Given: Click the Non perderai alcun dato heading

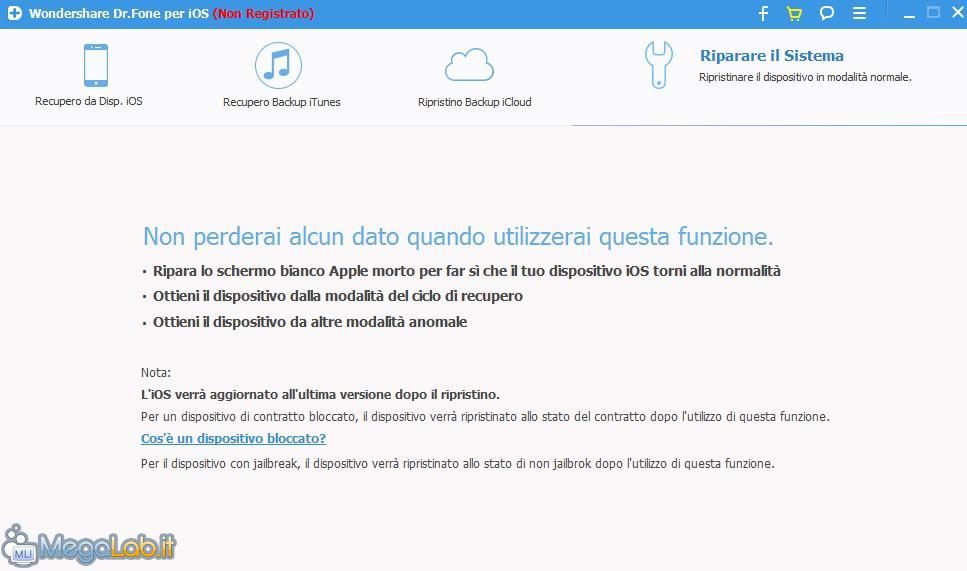Looking at the screenshot, I should click(458, 236).
